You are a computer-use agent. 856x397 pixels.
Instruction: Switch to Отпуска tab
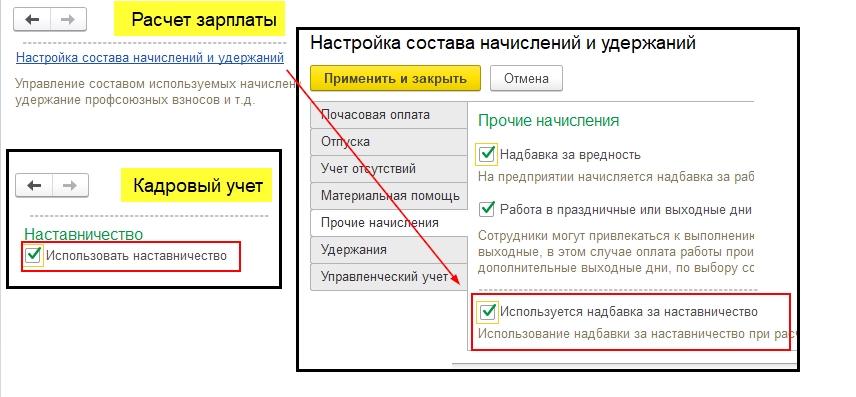point(389,141)
